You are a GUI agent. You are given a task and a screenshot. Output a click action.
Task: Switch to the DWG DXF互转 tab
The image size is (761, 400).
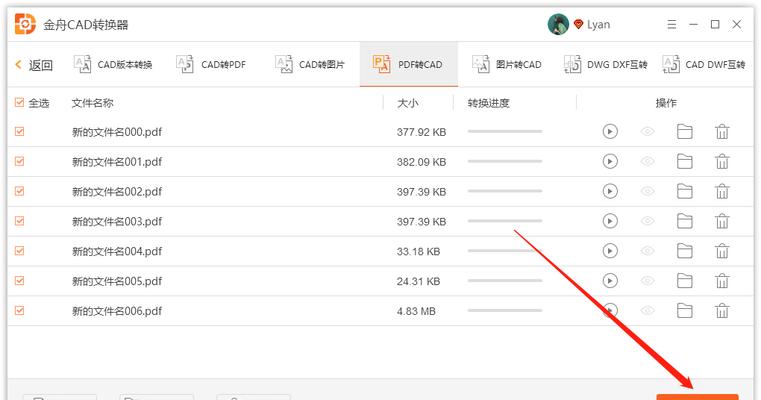(x=606, y=64)
